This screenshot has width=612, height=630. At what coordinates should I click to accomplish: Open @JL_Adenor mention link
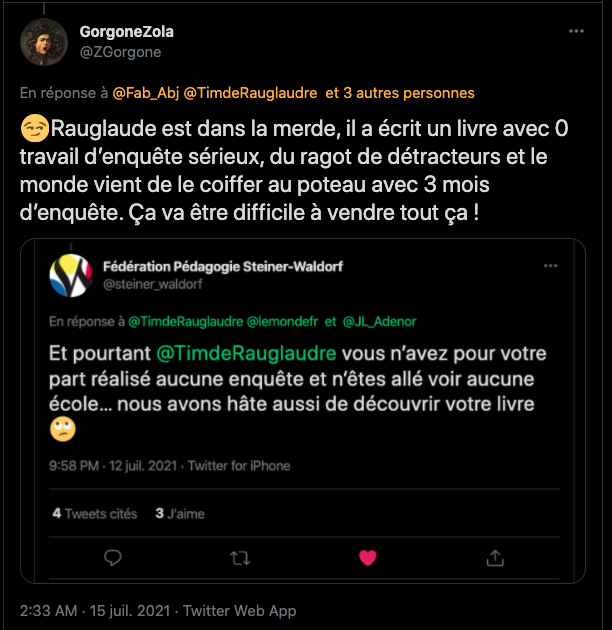click(380, 322)
